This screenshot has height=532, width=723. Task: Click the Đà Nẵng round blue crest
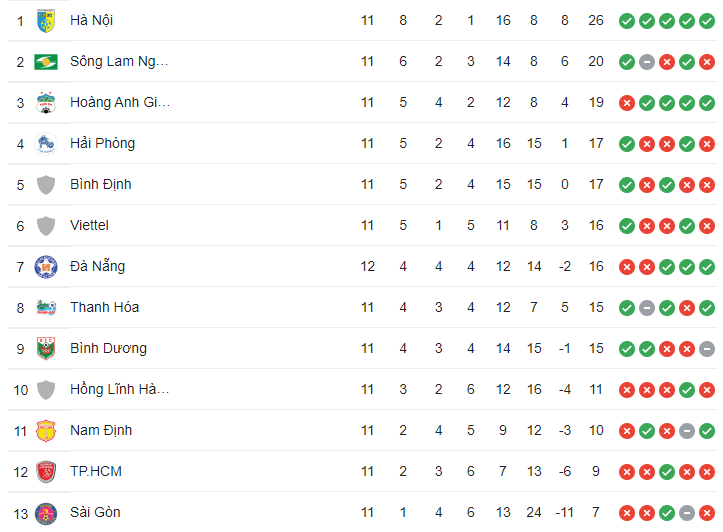point(46,267)
